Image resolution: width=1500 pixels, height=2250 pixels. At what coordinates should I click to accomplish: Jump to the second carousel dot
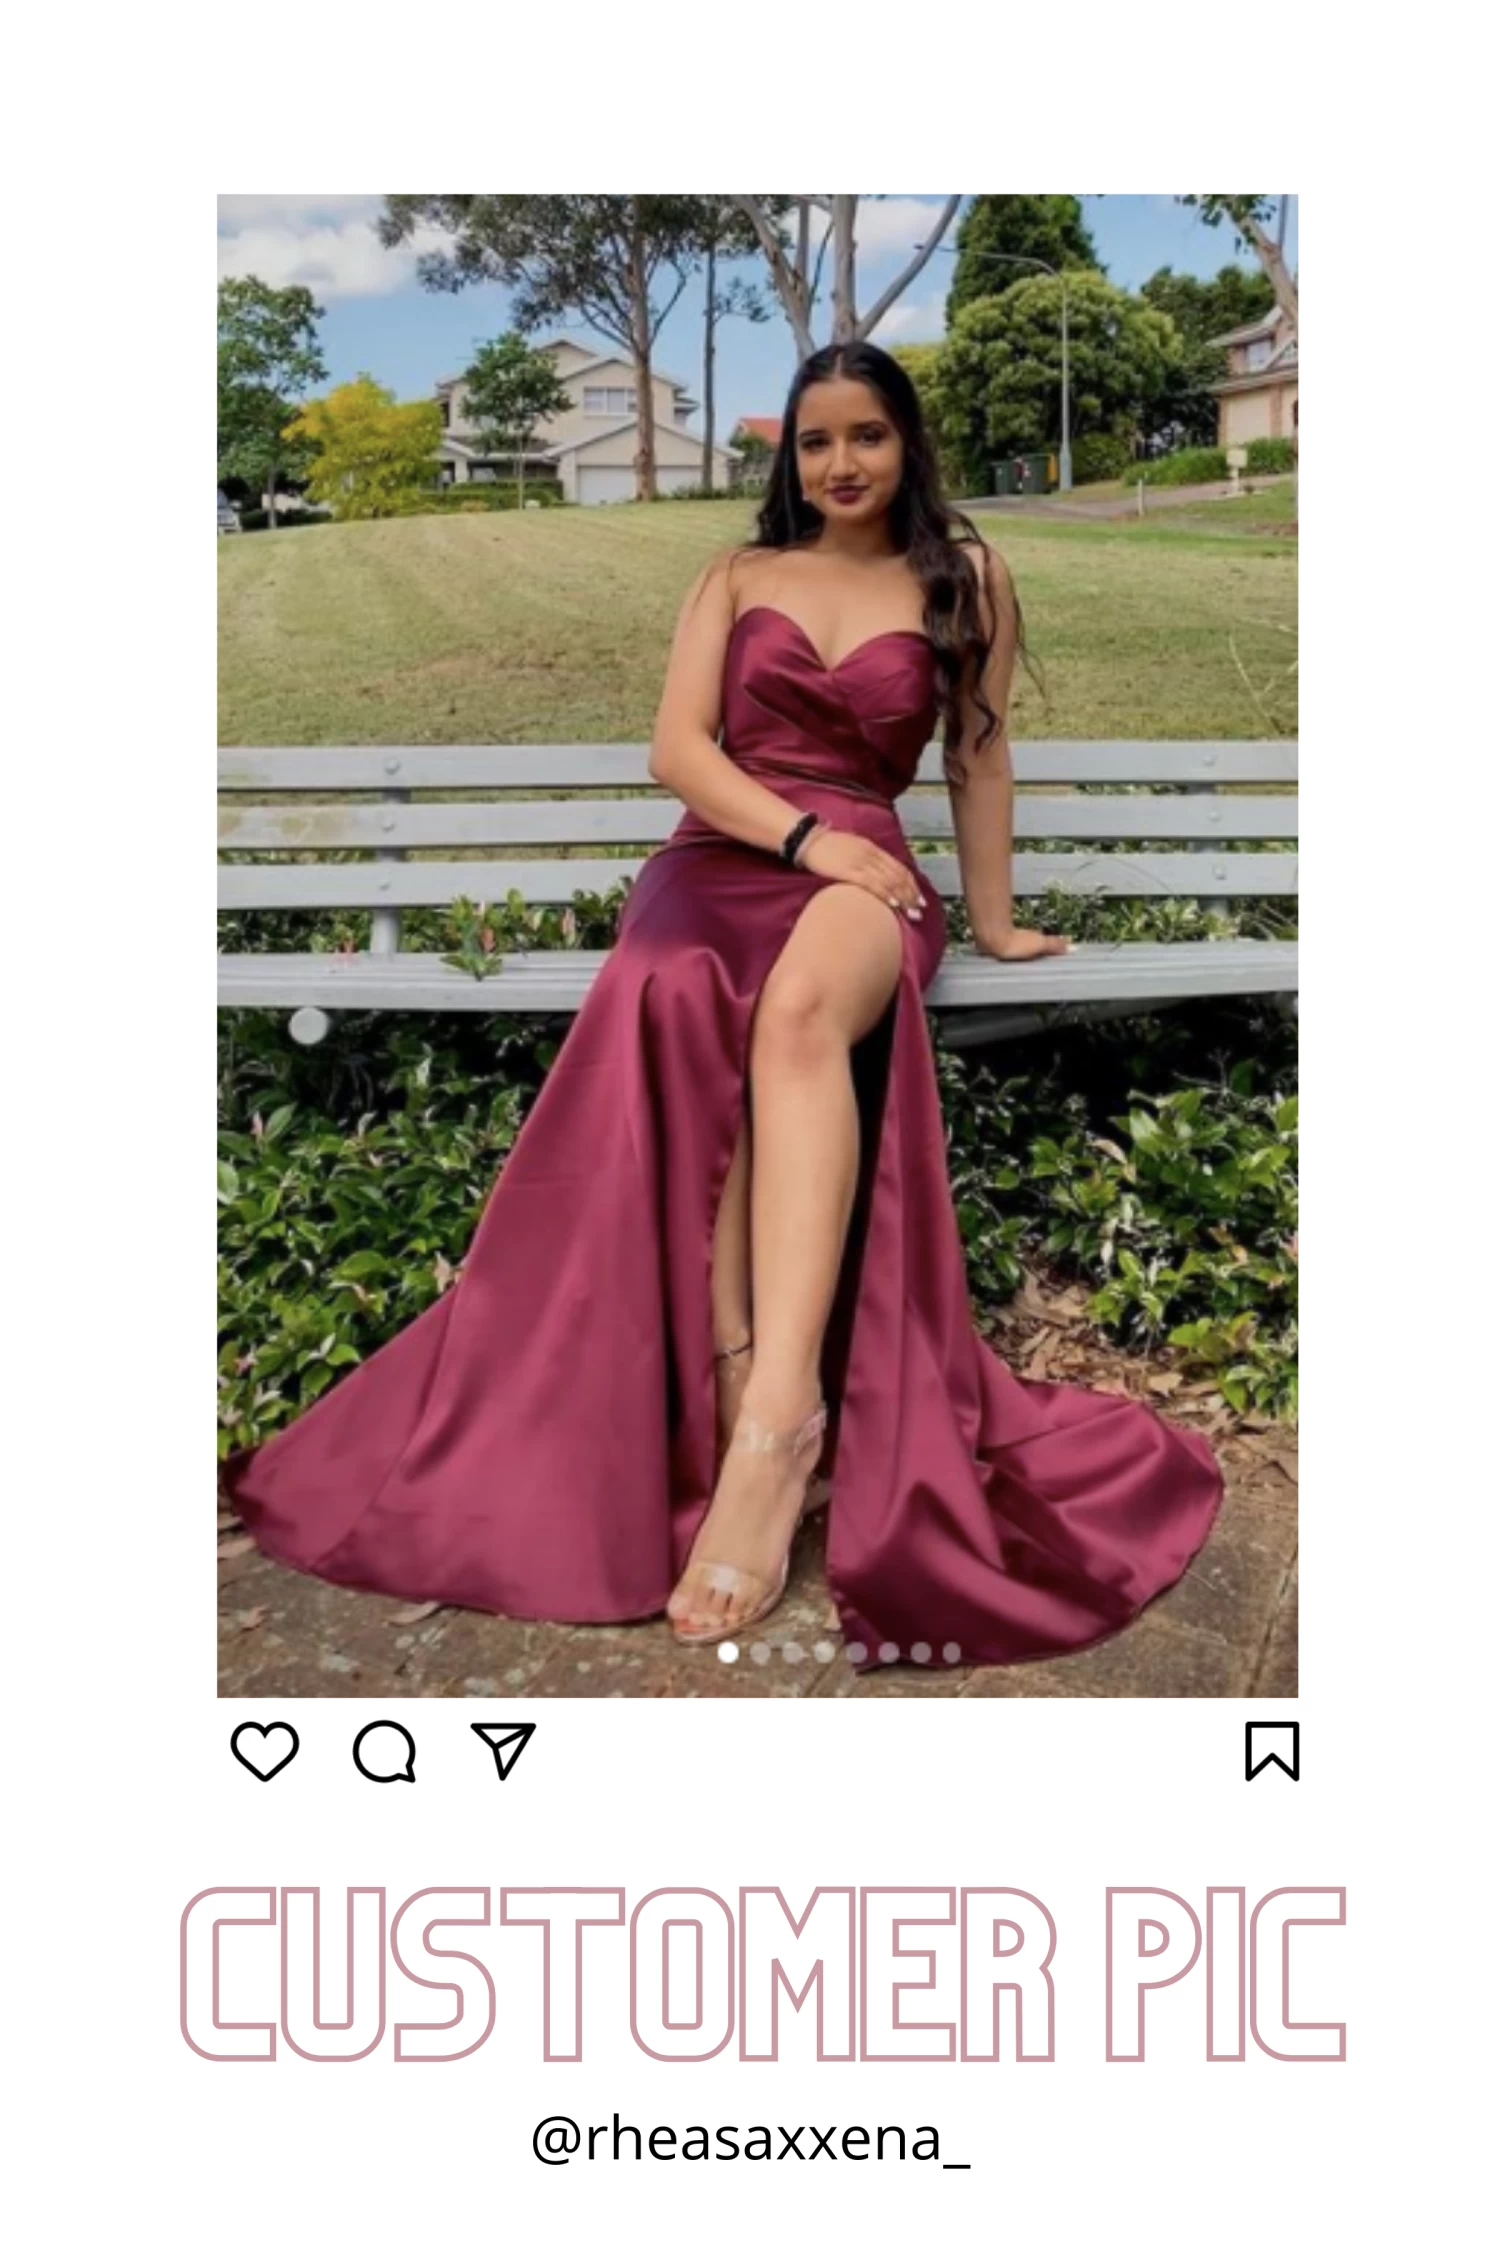tap(760, 1653)
